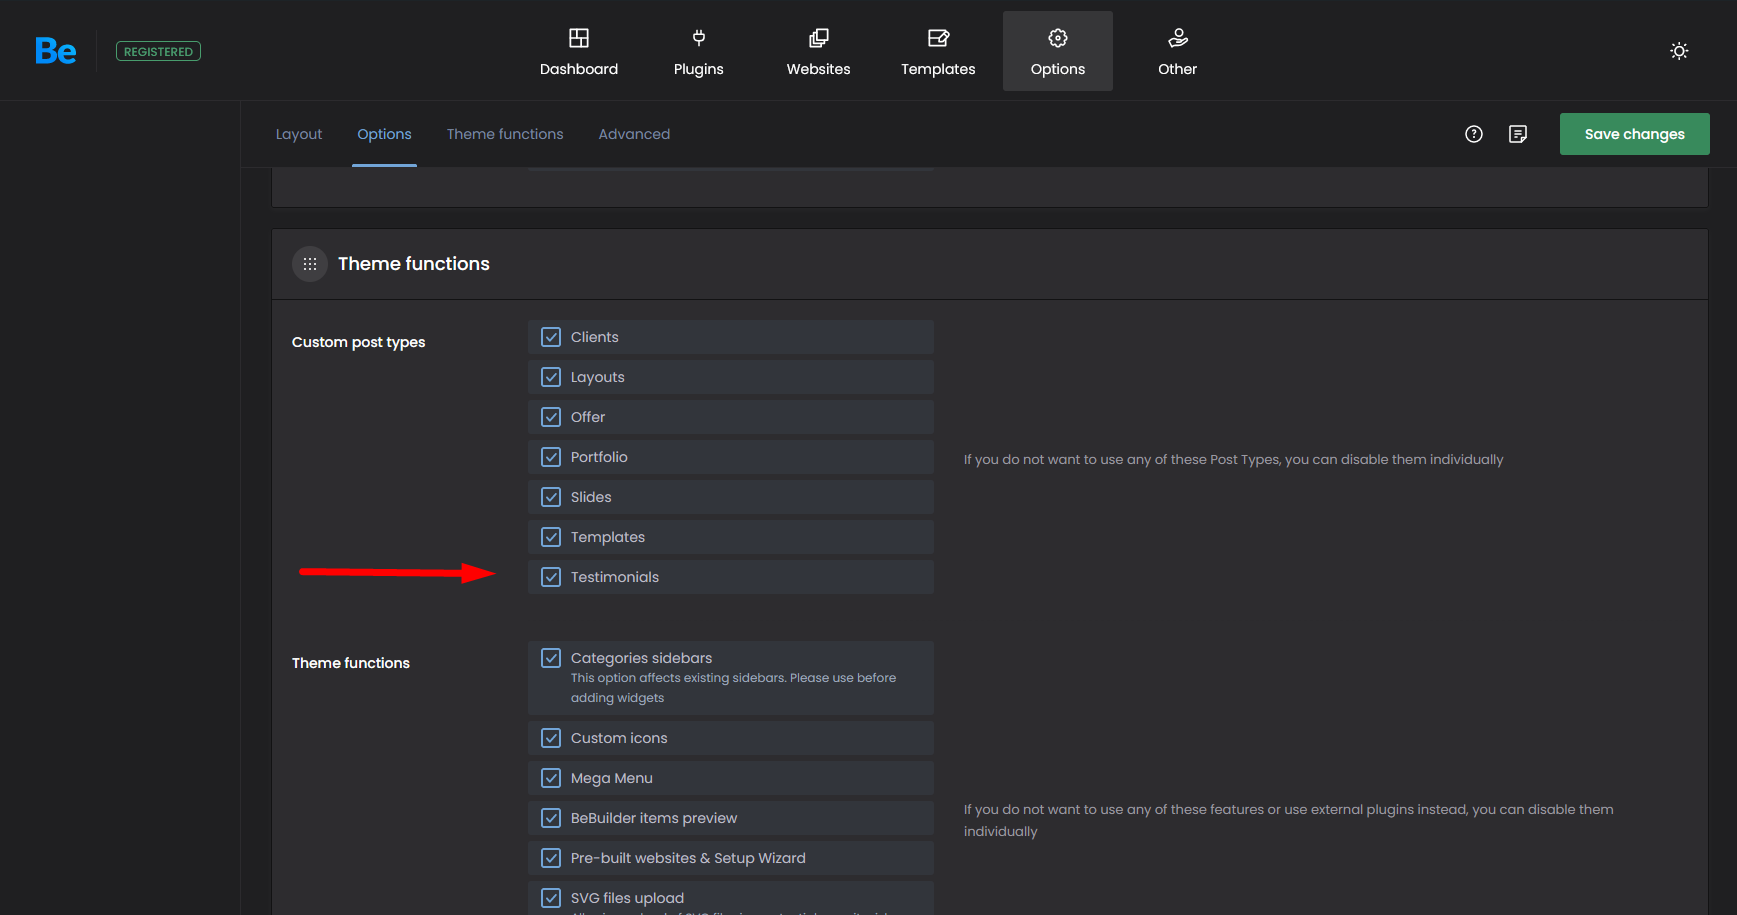This screenshot has width=1737, height=915.
Task: Select the Options gear in top navigation
Action: pyautogui.click(x=1058, y=51)
